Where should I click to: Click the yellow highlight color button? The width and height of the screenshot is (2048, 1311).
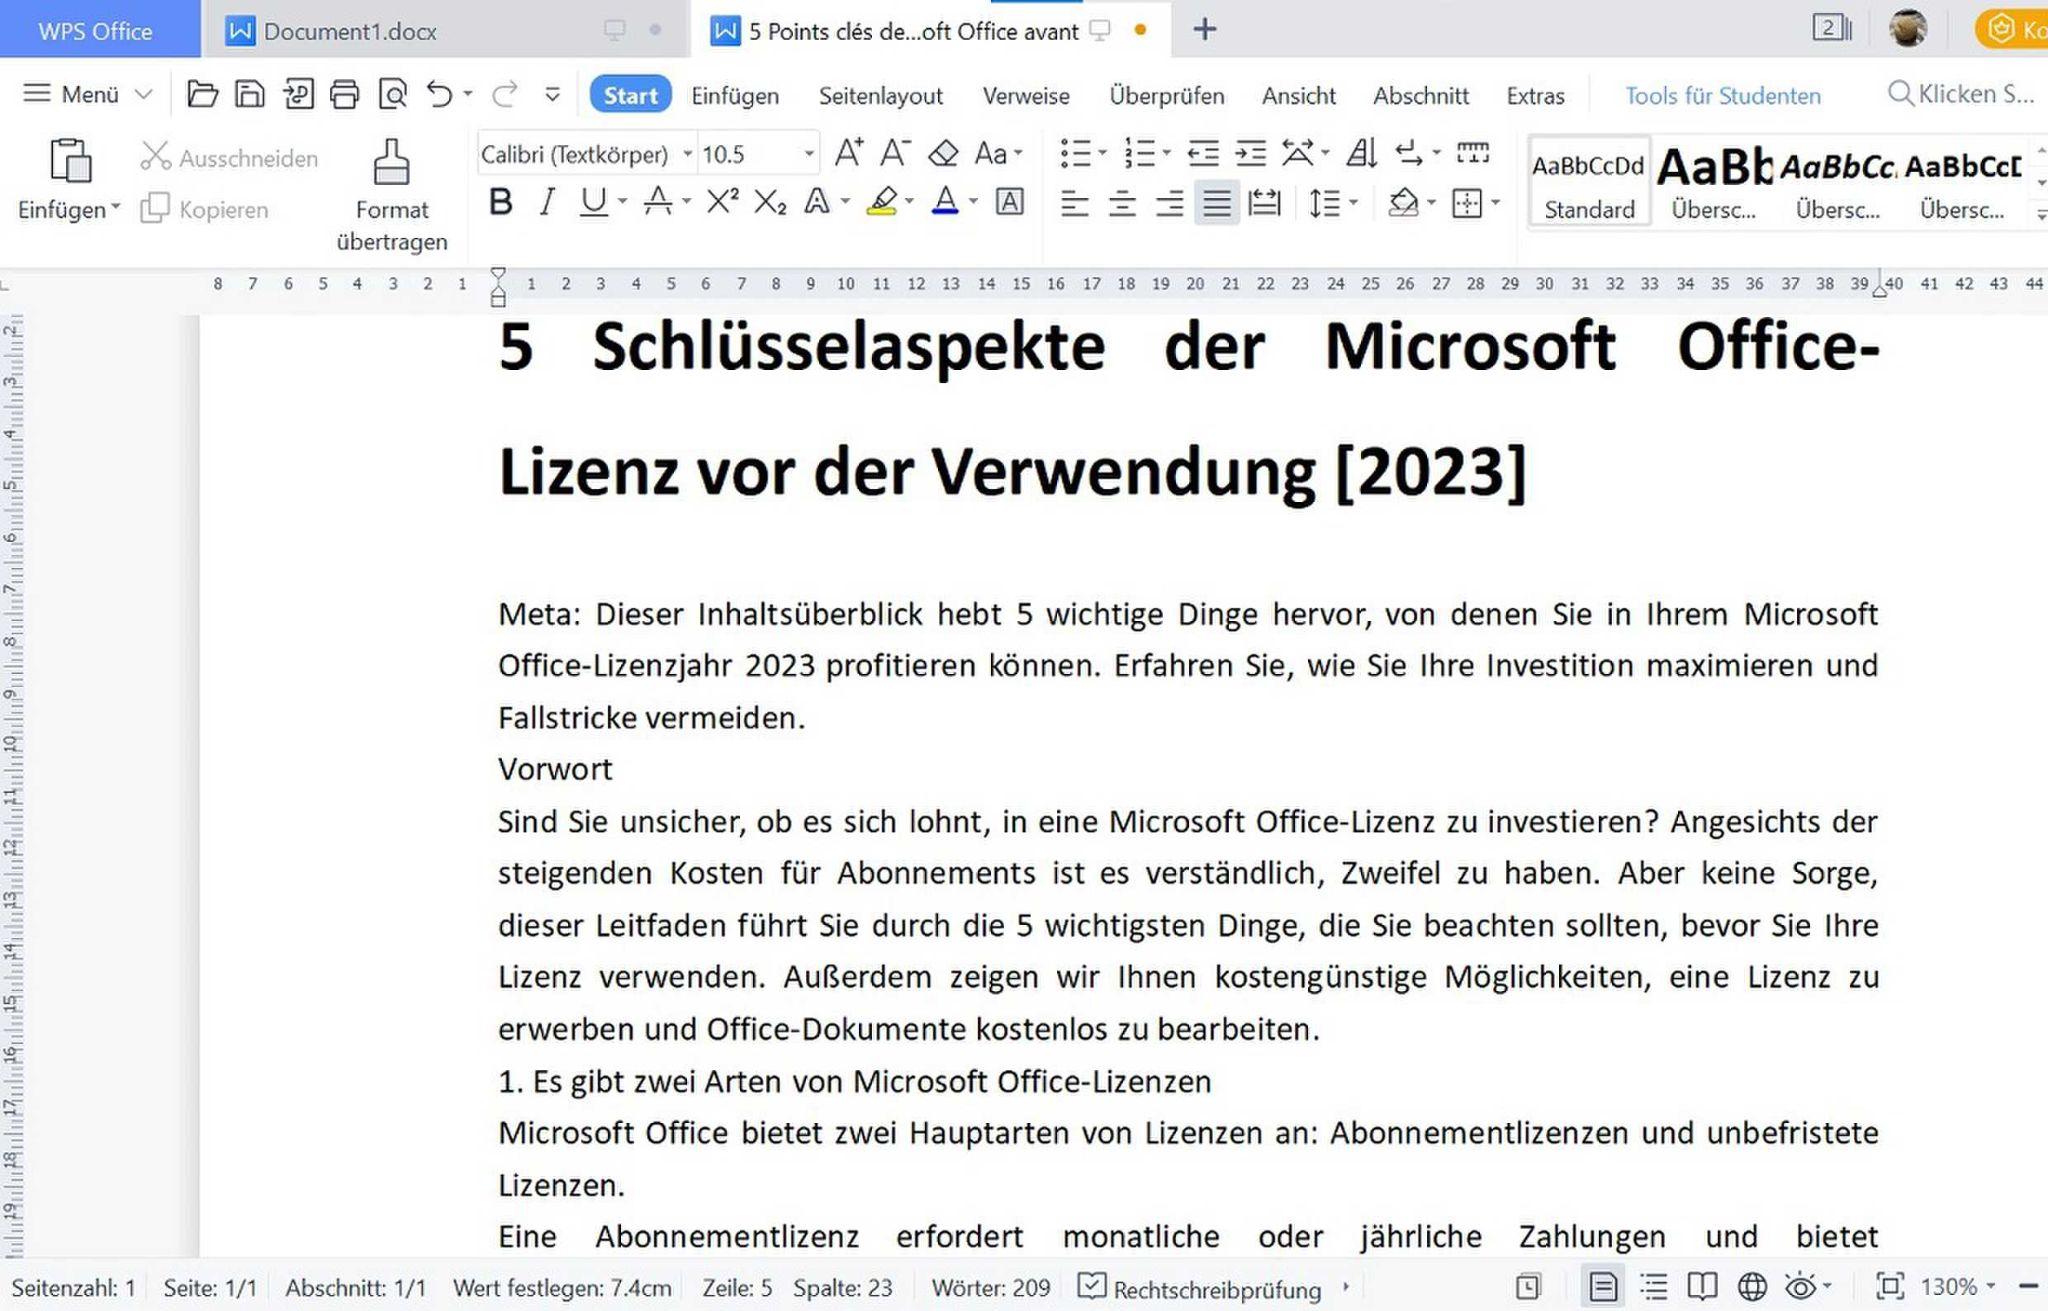click(x=882, y=203)
